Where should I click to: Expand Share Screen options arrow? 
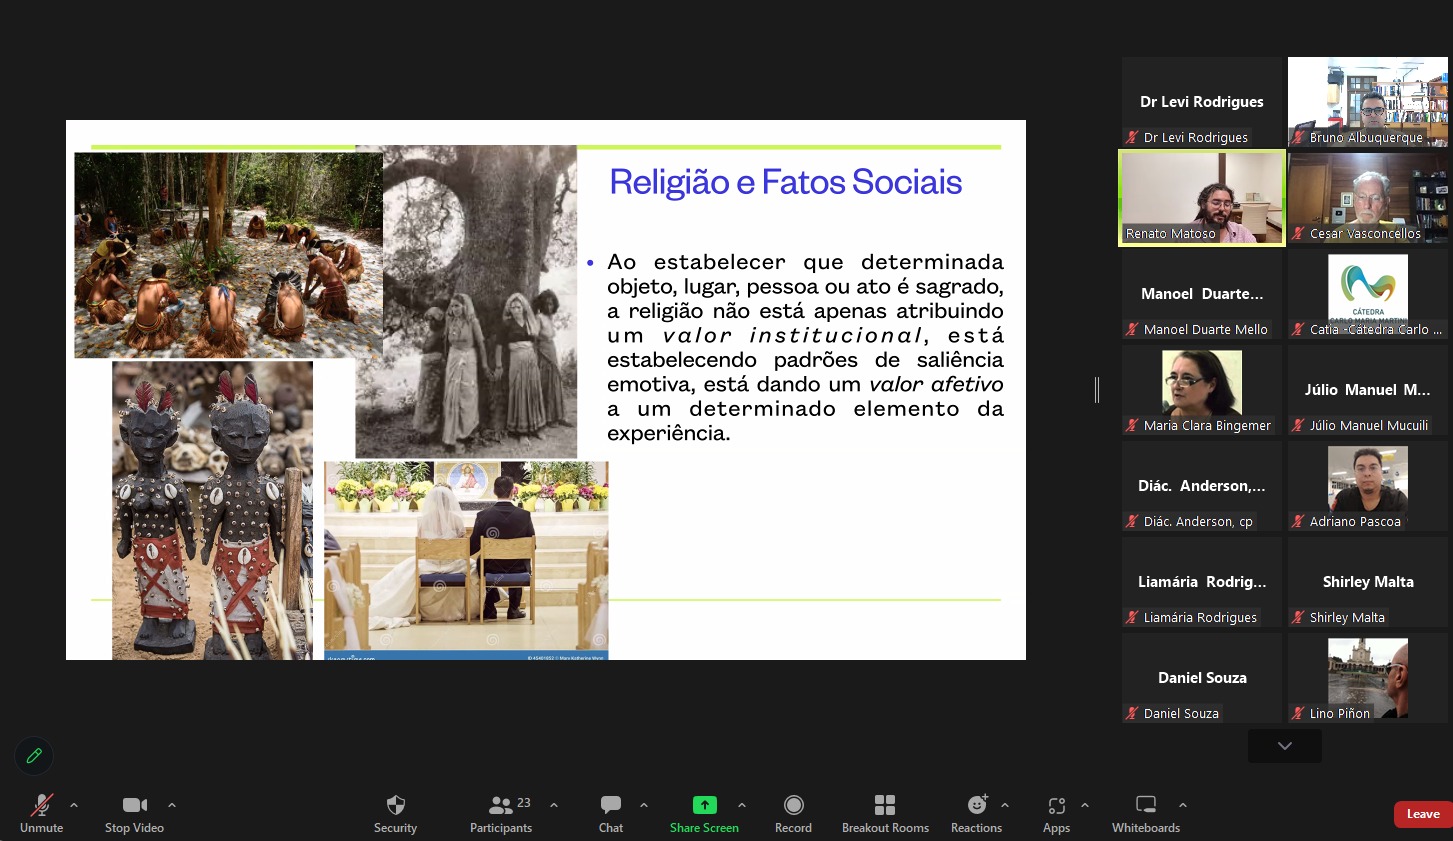(742, 805)
